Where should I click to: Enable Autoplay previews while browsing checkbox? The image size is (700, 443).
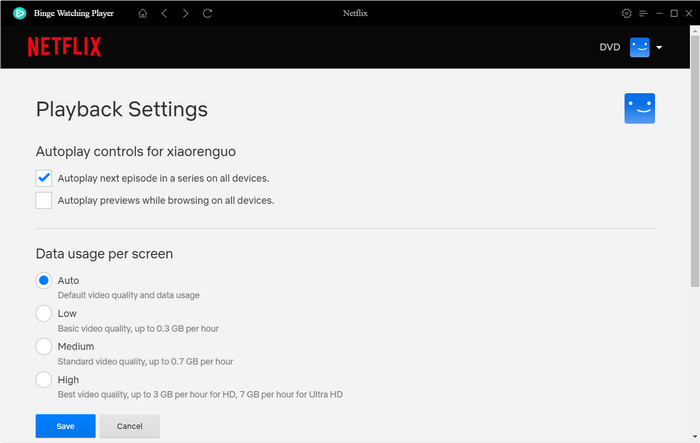[44, 200]
